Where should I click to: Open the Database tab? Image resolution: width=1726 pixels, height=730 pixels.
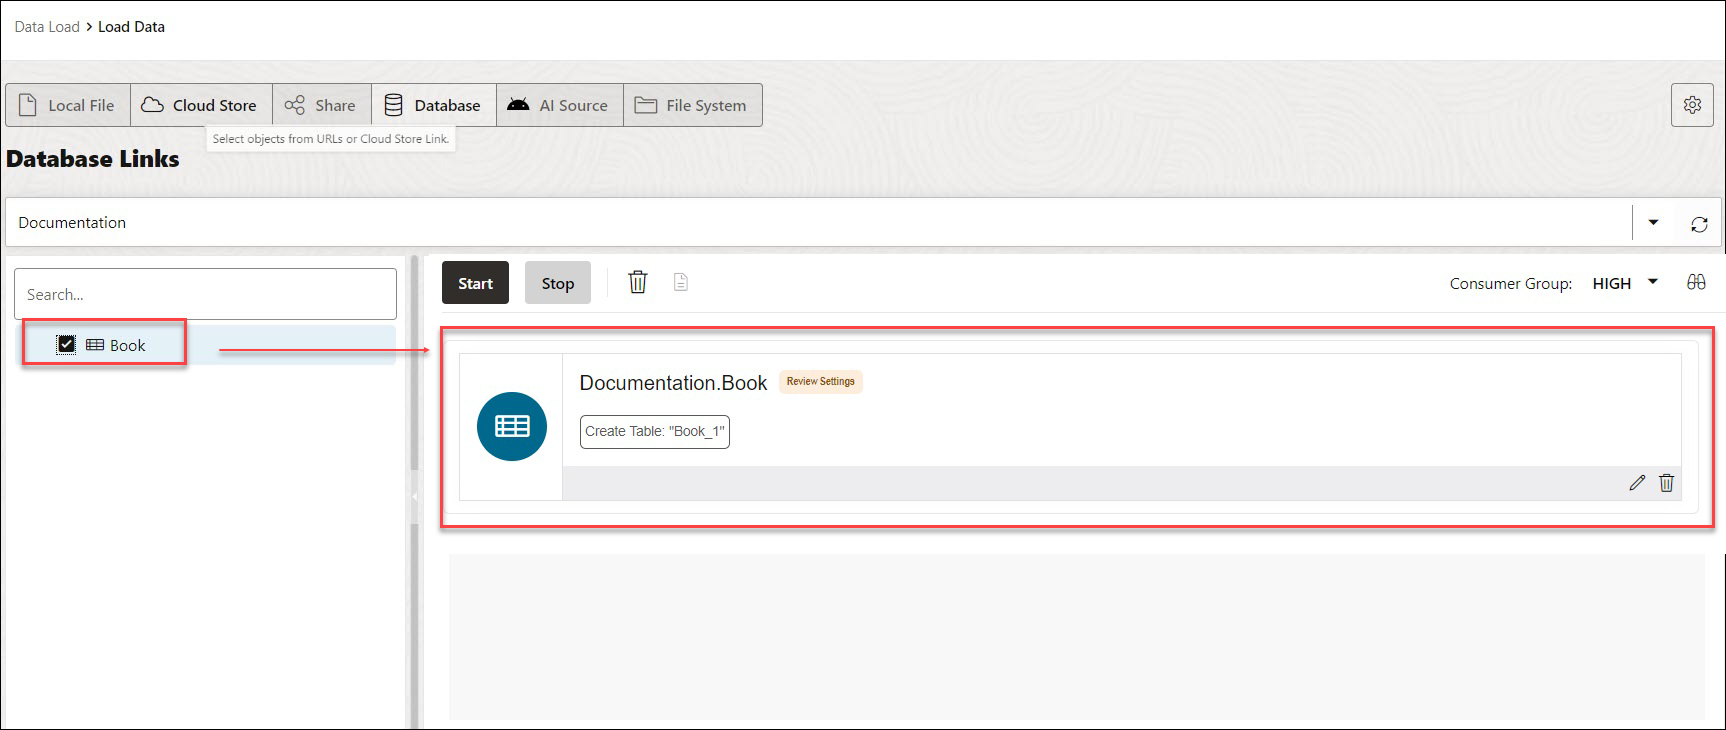click(434, 105)
